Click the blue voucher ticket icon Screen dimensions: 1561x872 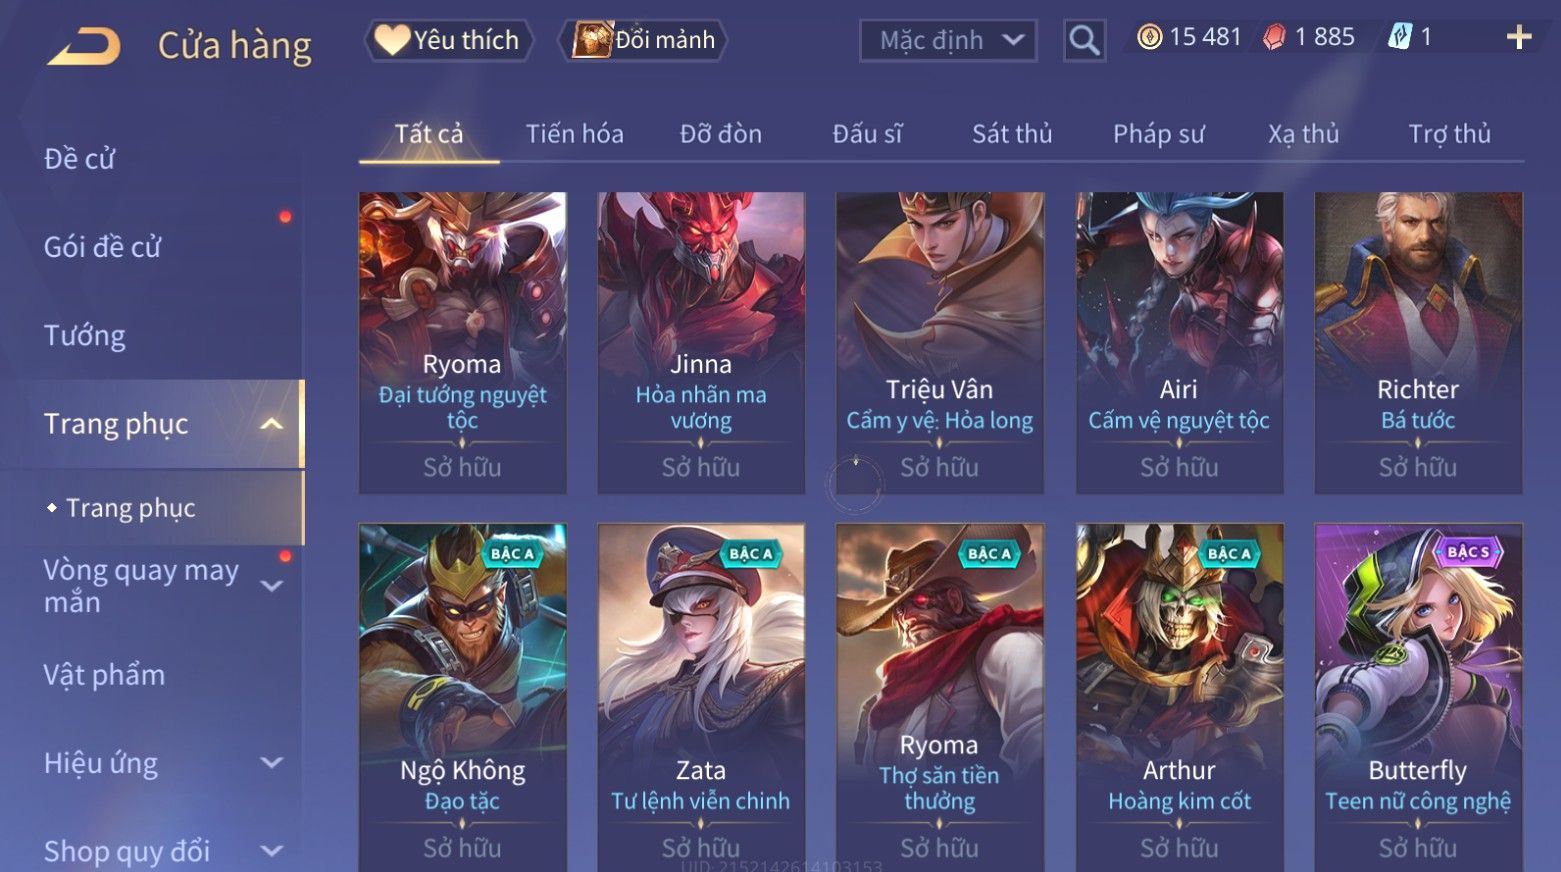tap(1399, 38)
